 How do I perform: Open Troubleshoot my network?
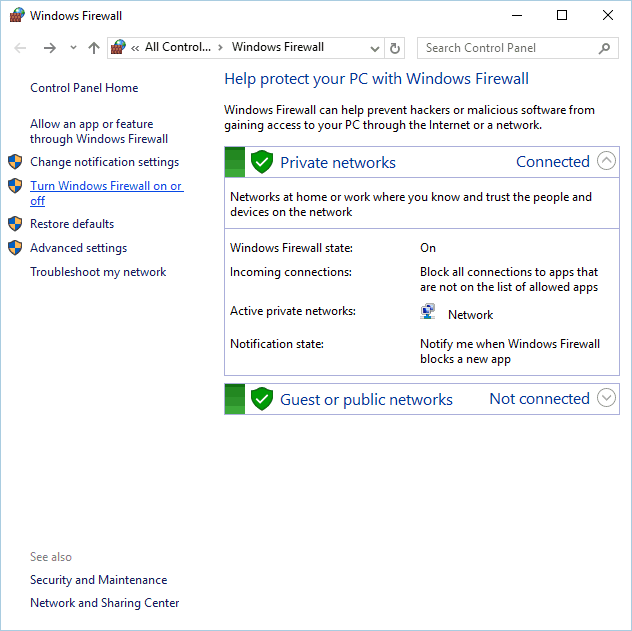pyautogui.click(x=98, y=272)
